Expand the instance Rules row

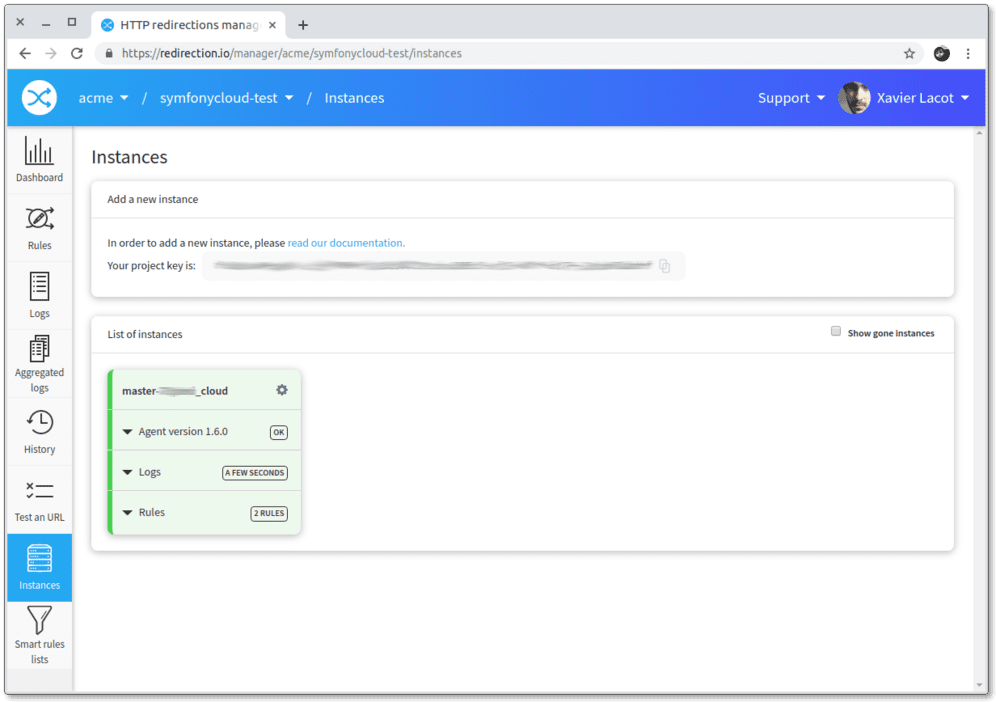[x=206, y=513]
